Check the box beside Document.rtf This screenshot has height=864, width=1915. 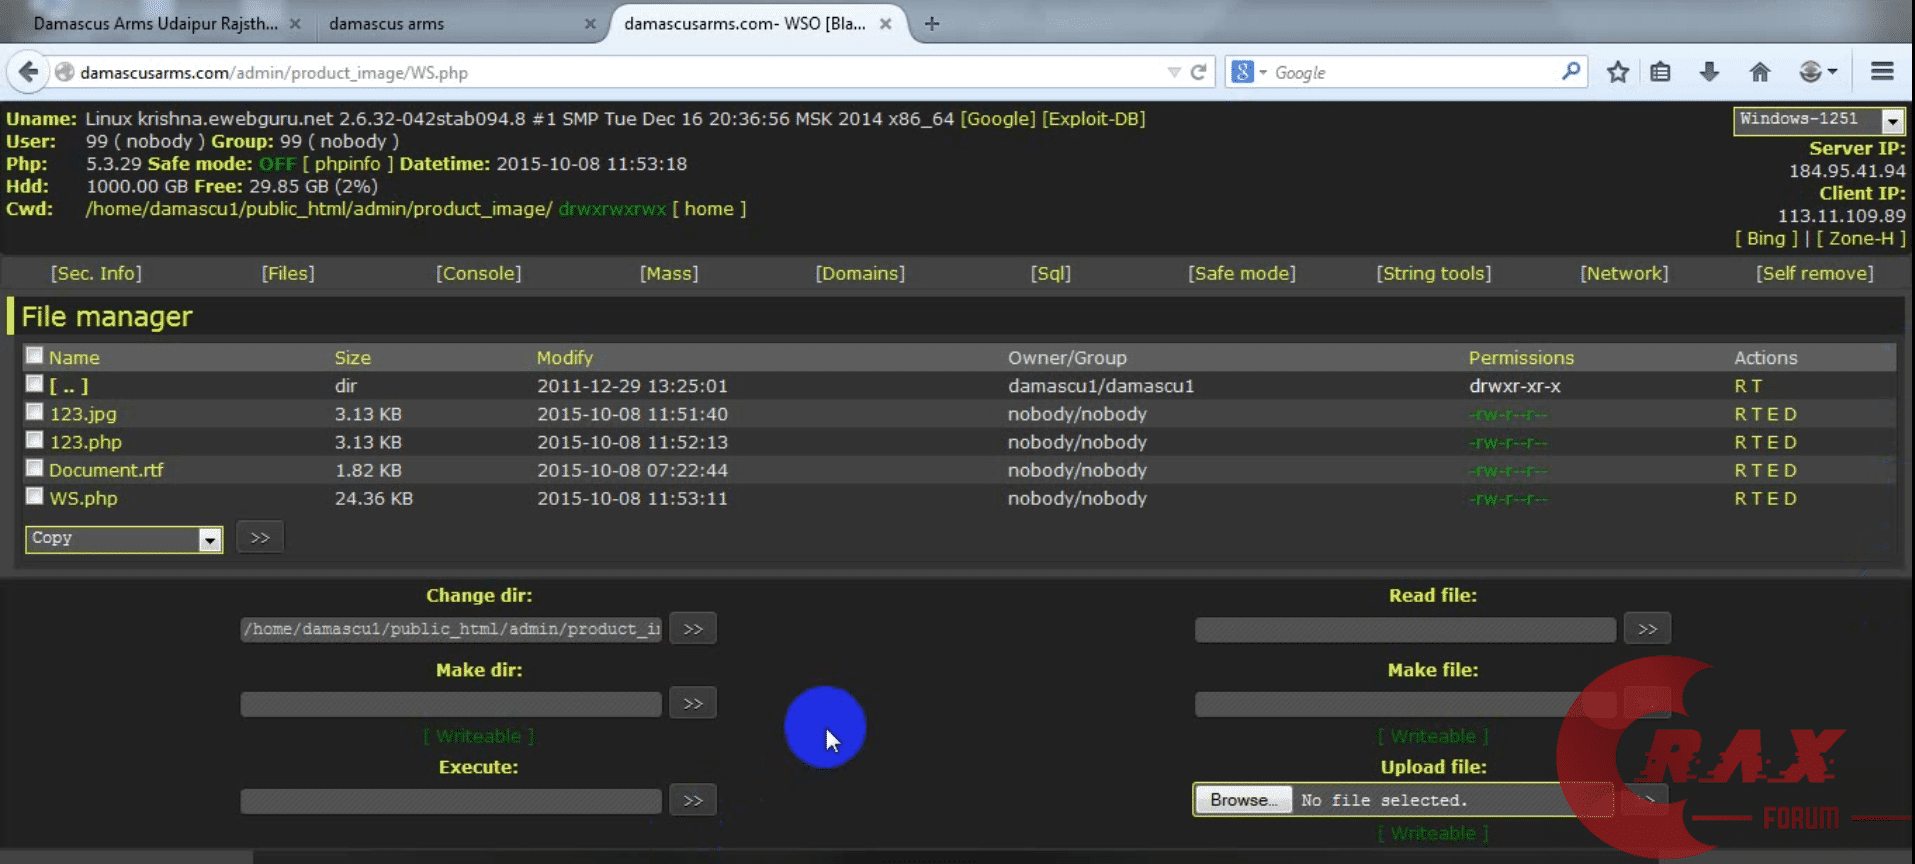[x=35, y=468]
